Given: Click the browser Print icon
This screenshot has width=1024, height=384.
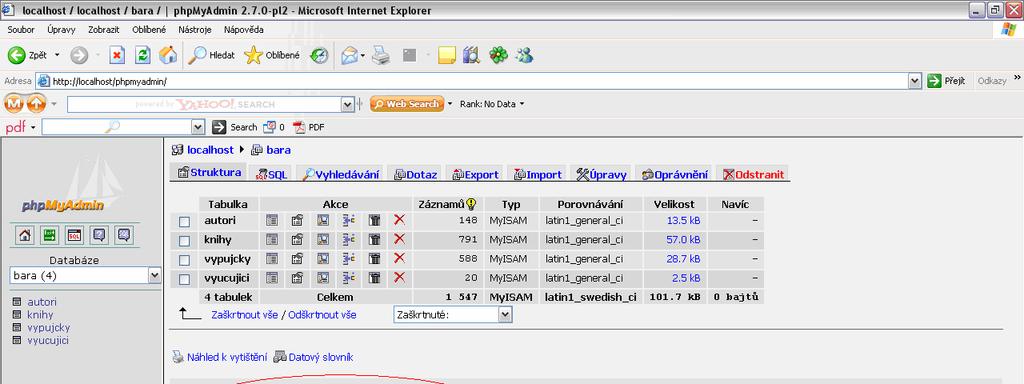Looking at the screenshot, I should pyautogui.click(x=381, y=56).
